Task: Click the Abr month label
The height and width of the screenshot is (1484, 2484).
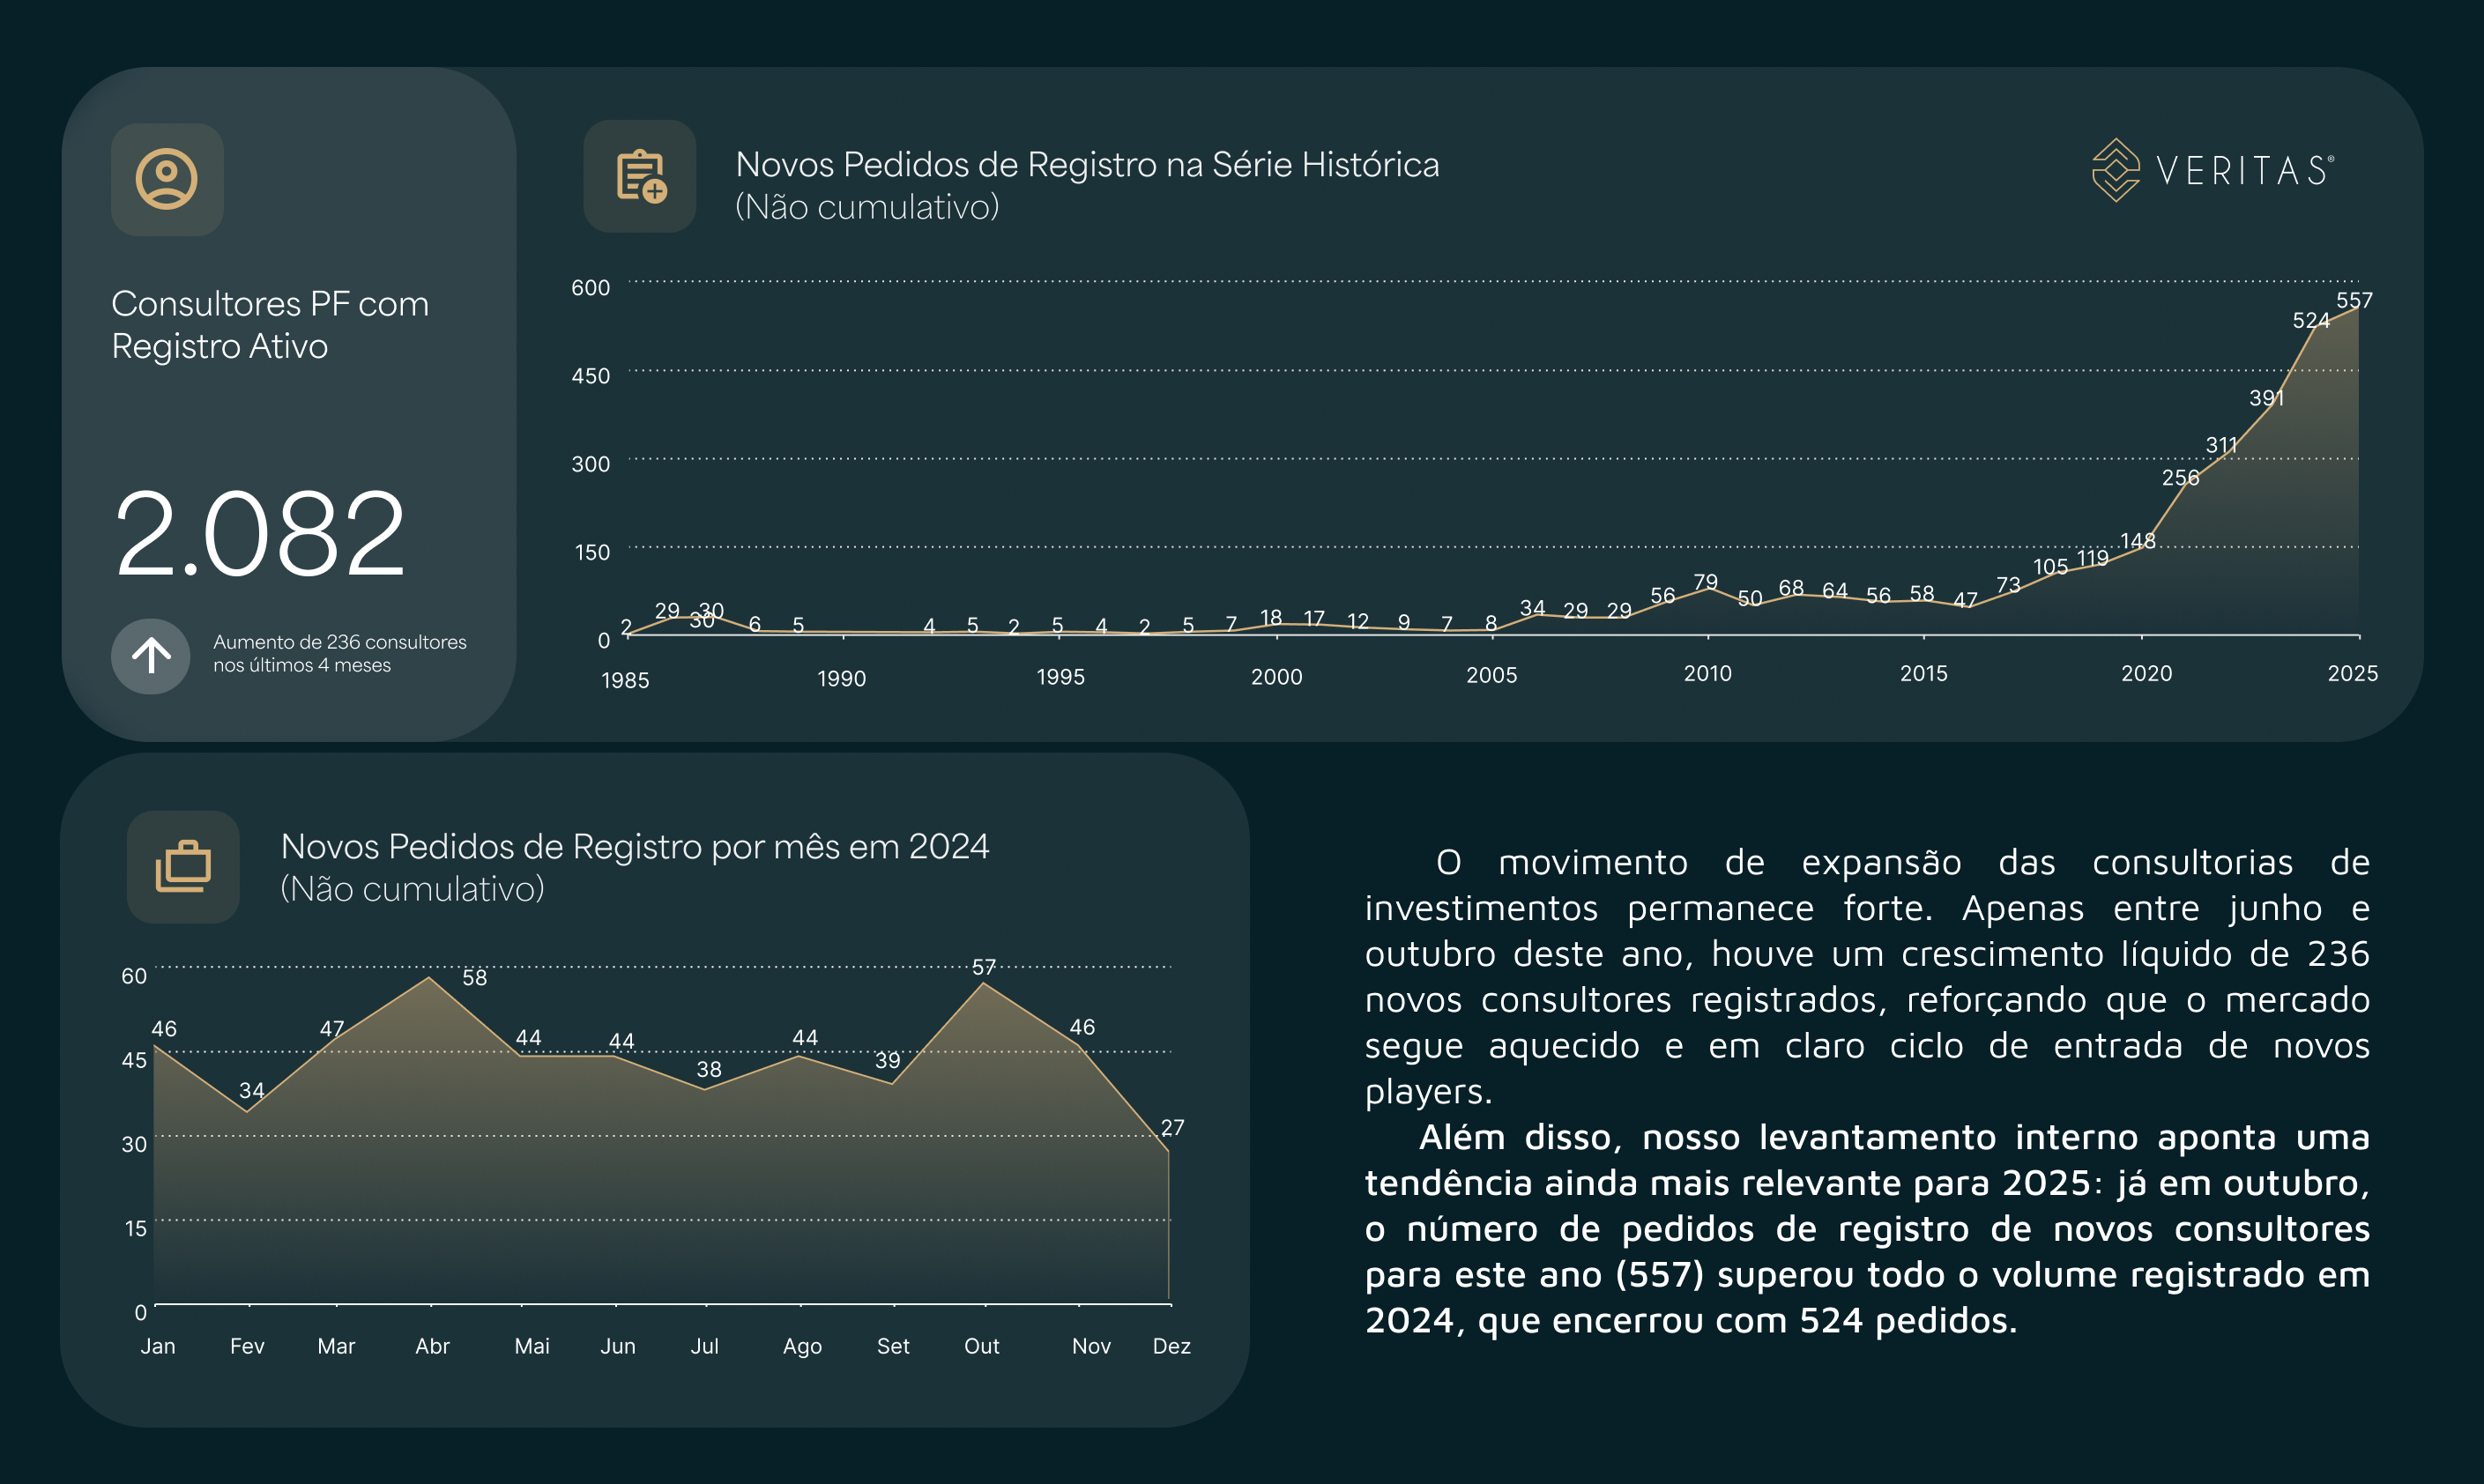Action: [x=432, y=1346]
